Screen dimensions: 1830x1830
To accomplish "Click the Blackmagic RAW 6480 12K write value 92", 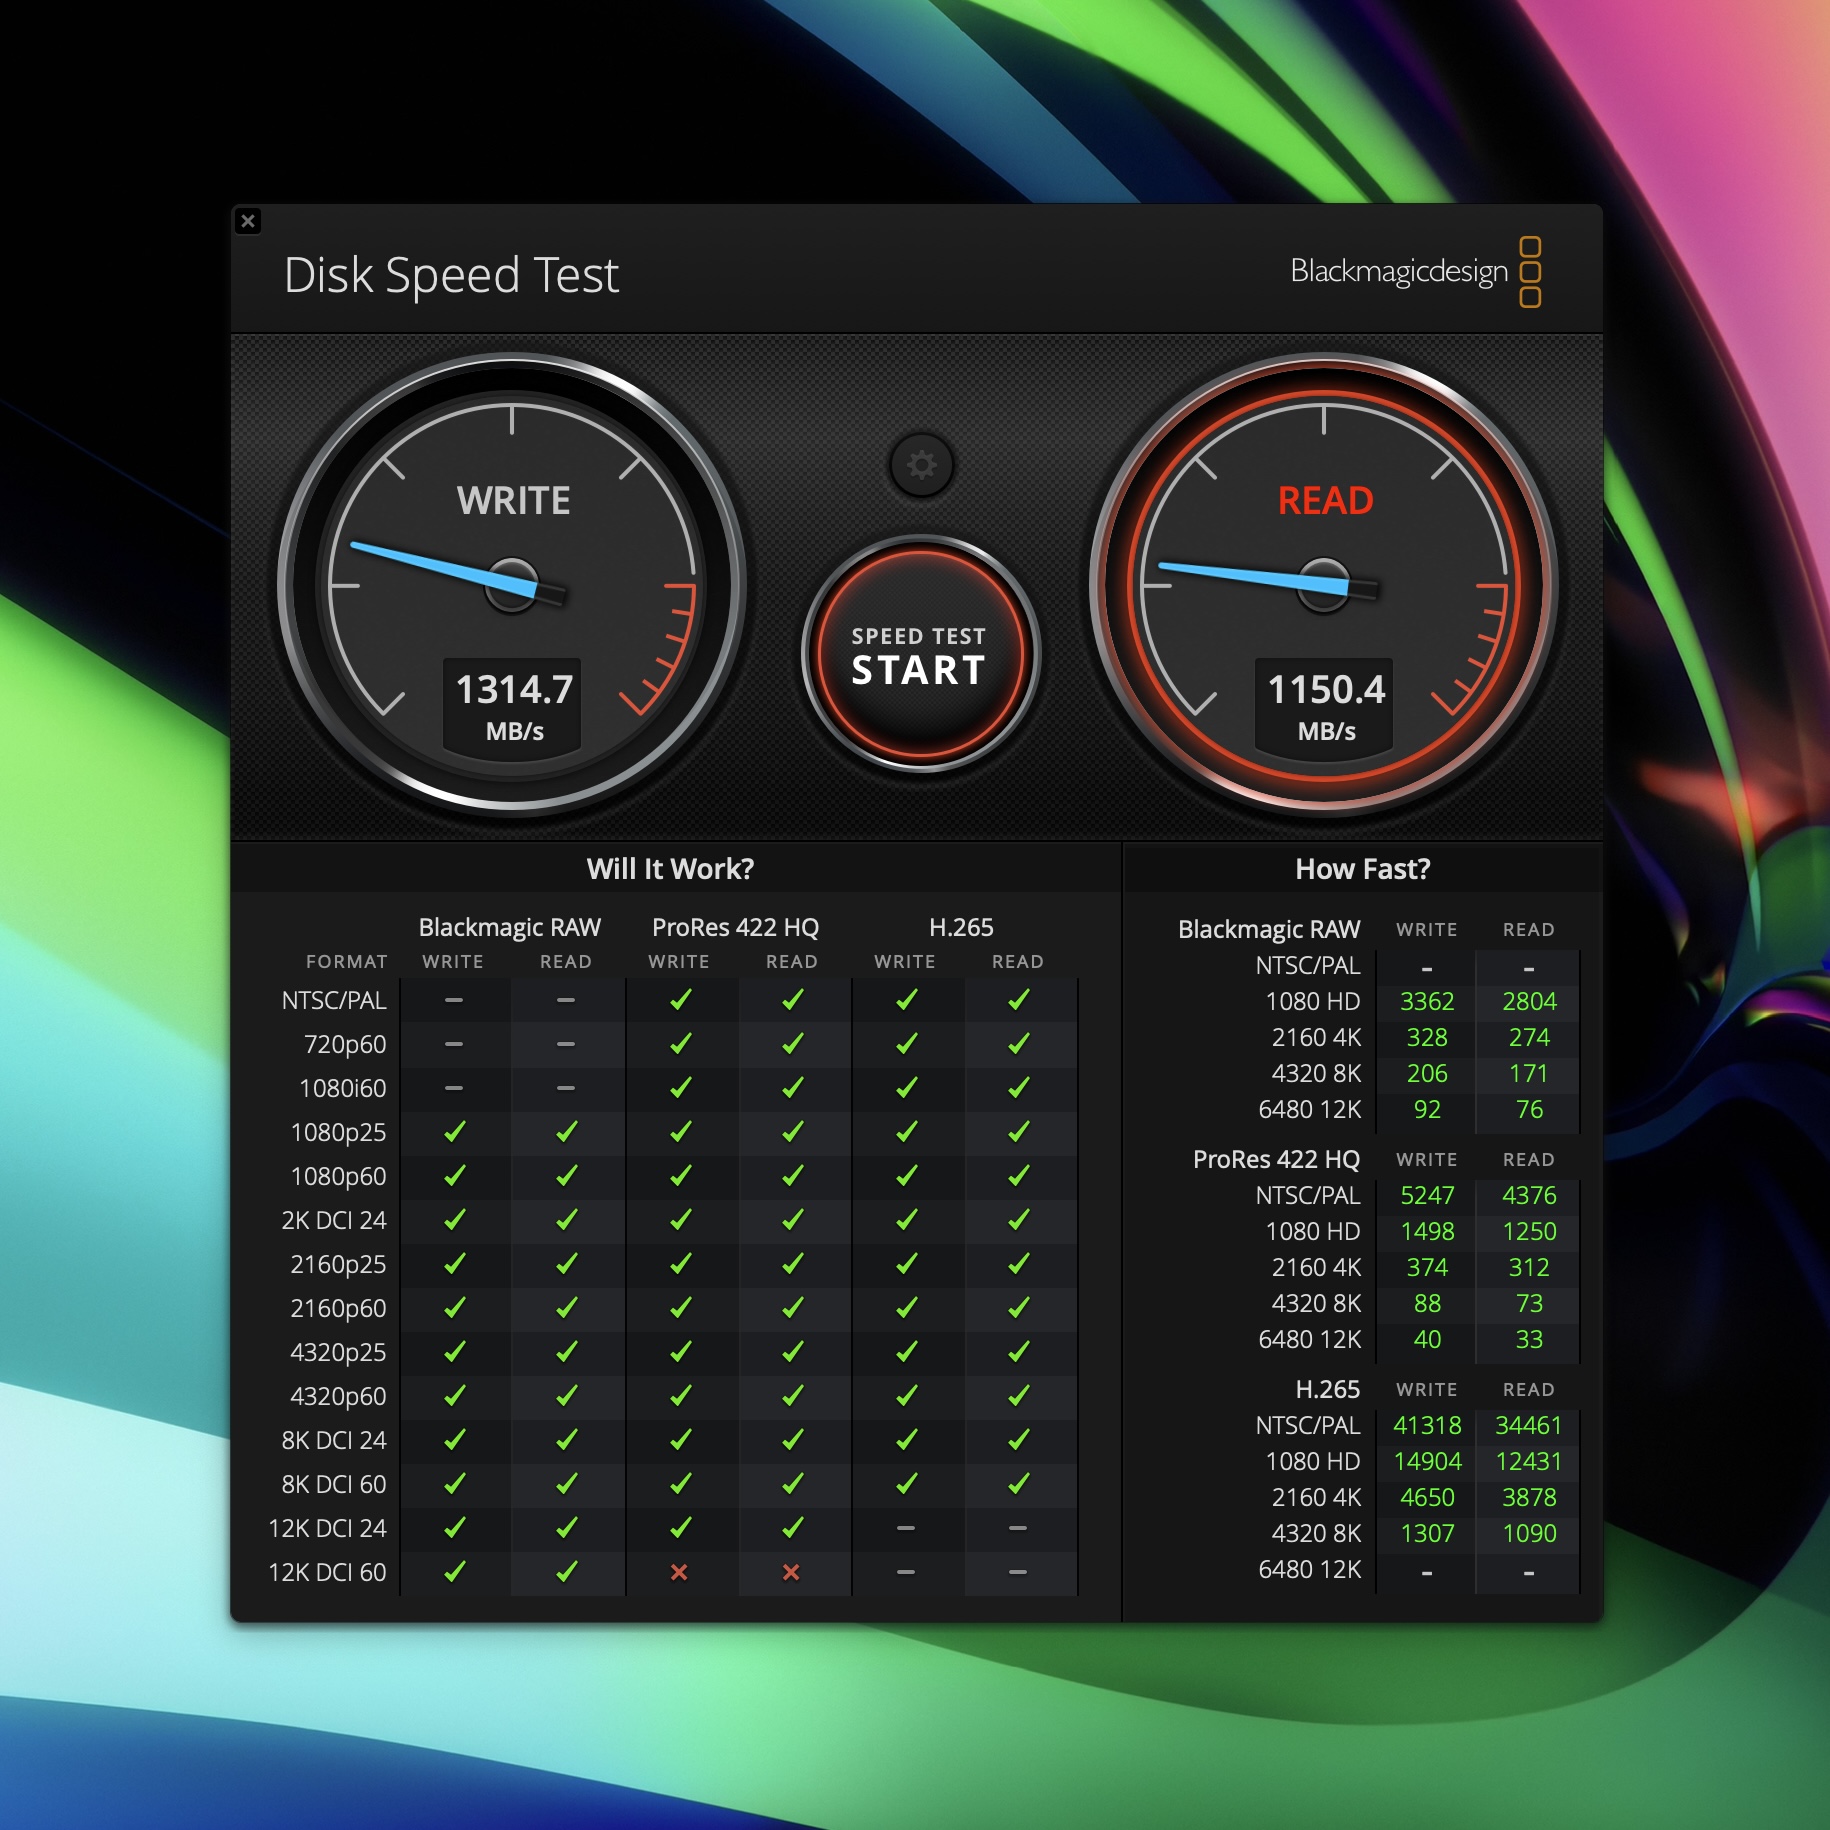I will tap(1427, 1109).
